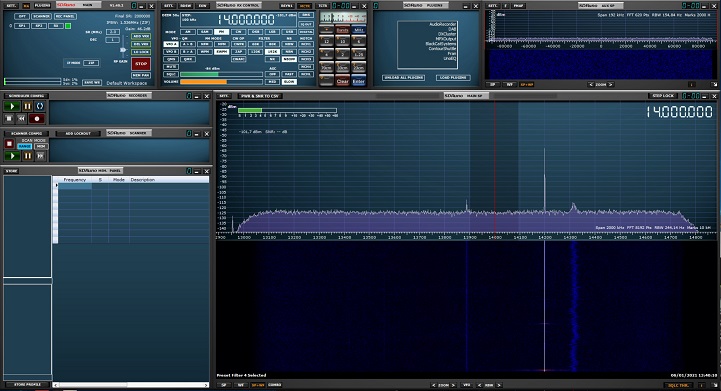Screen dimensions: 721x391
Task: Toggle STEP LOCK in Main SP
Action: [x=663, y=96]
